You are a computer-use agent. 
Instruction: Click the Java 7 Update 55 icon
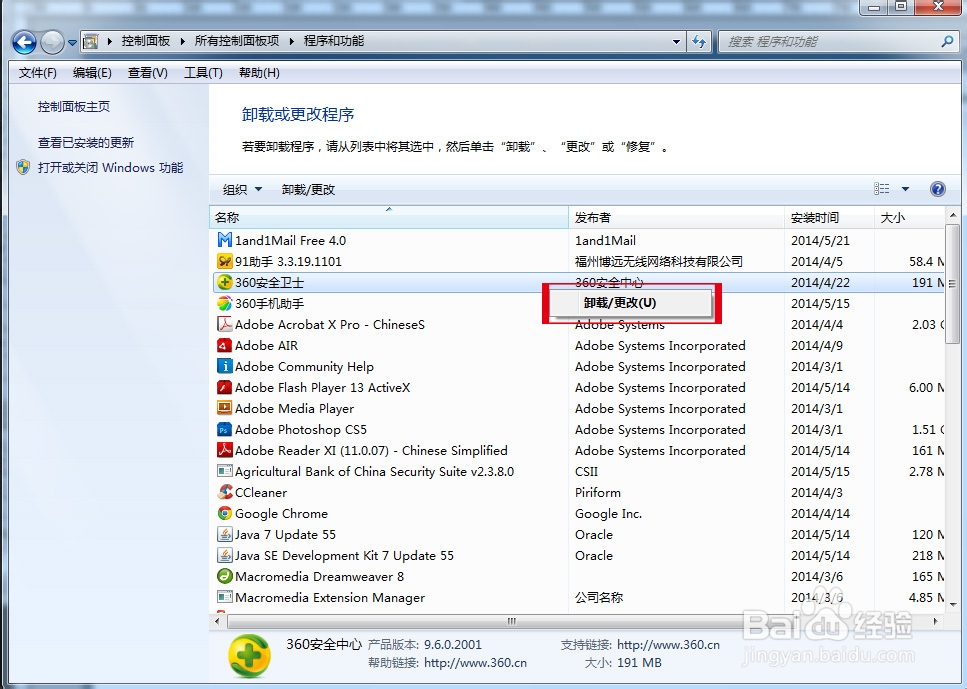tap(224, 534)
